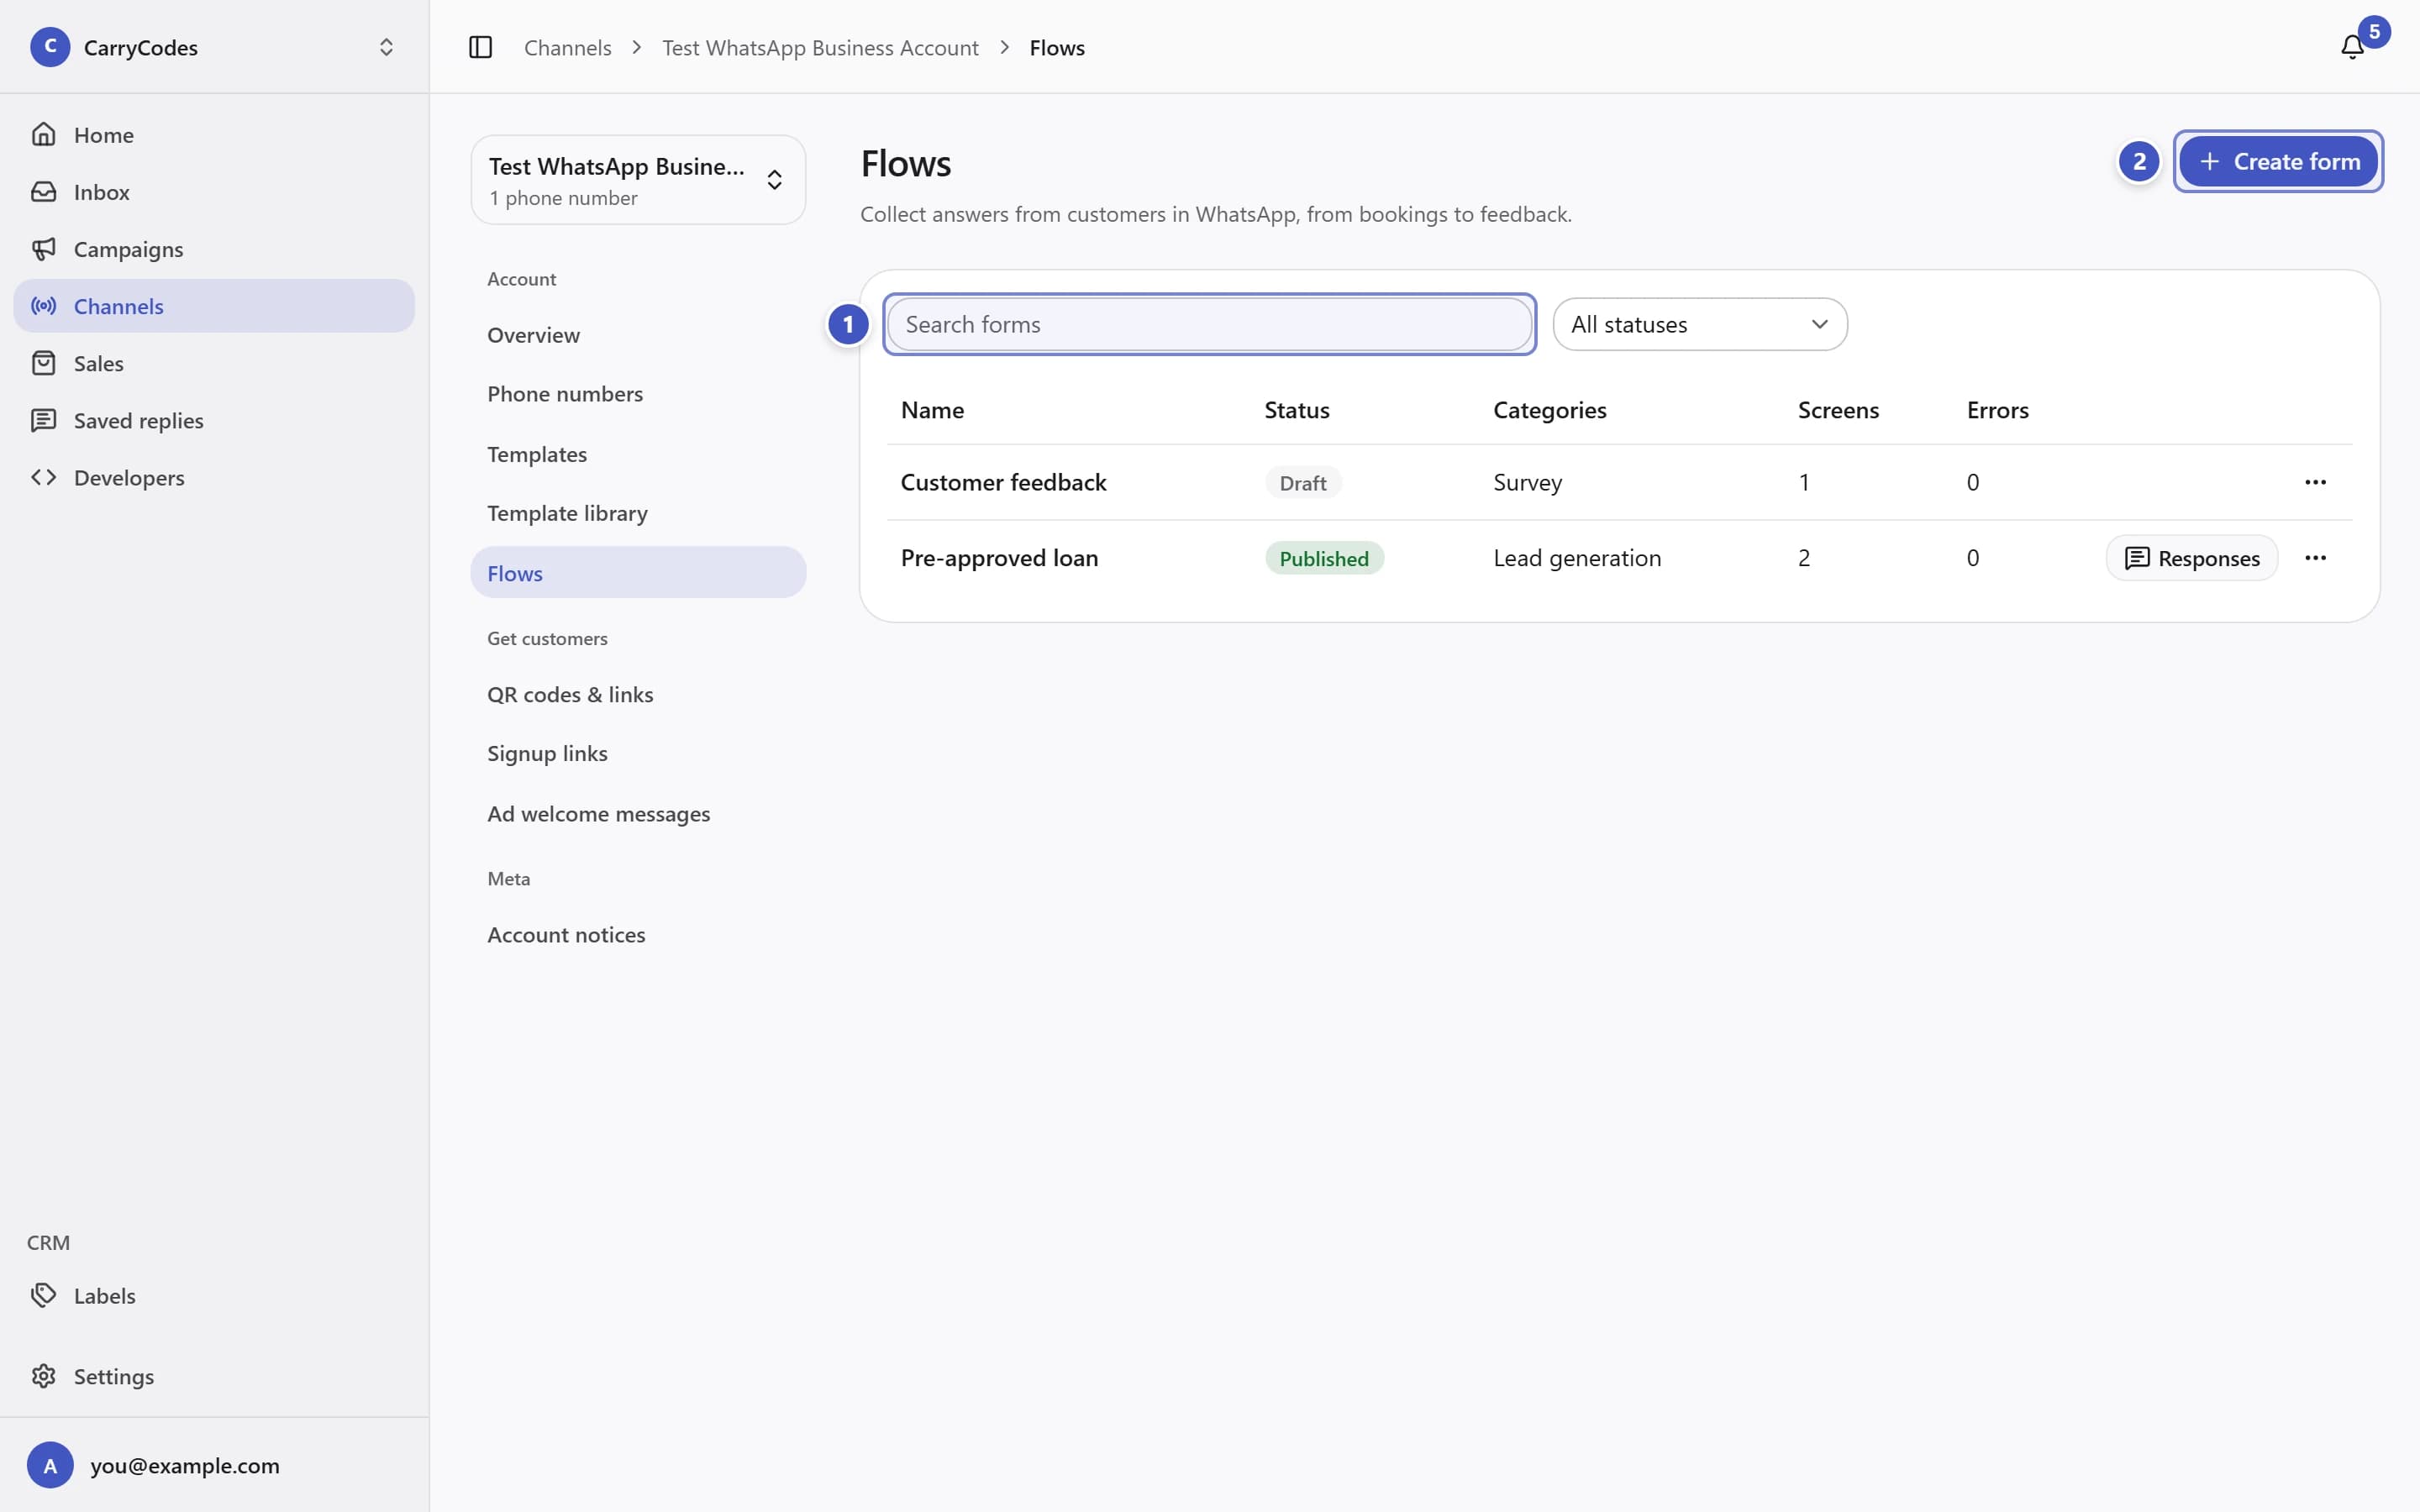
Task: Click the Campaigns megaphone icon
Action: (x=44, y=248)
